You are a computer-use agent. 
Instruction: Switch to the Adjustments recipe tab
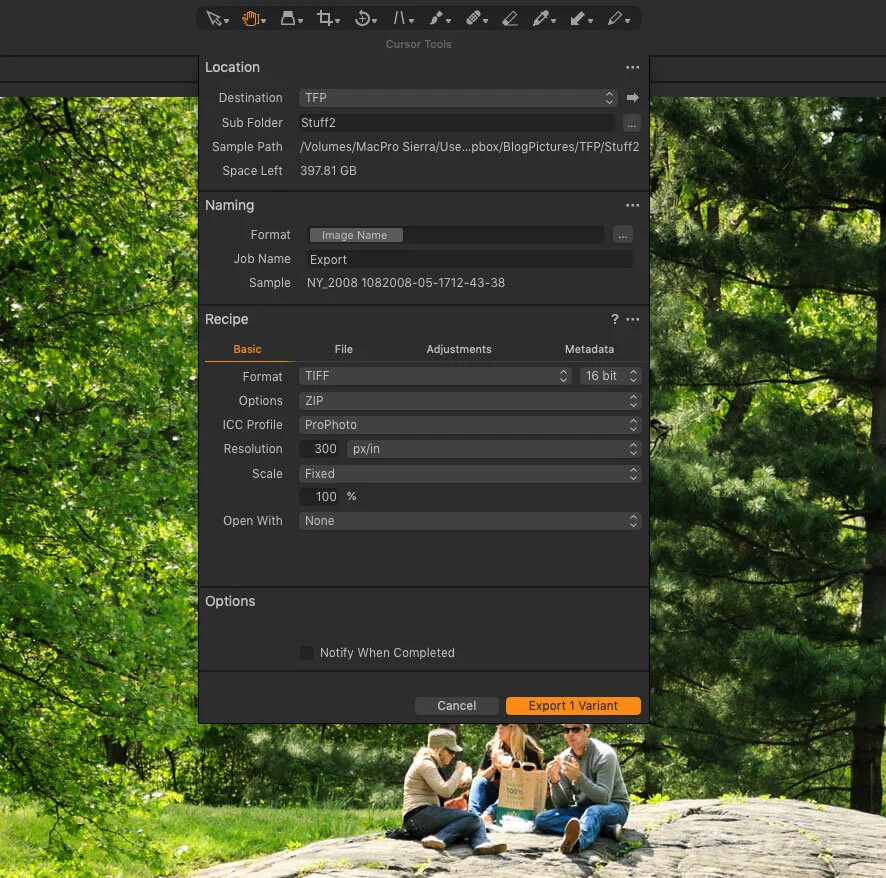(x=458, y=349)
